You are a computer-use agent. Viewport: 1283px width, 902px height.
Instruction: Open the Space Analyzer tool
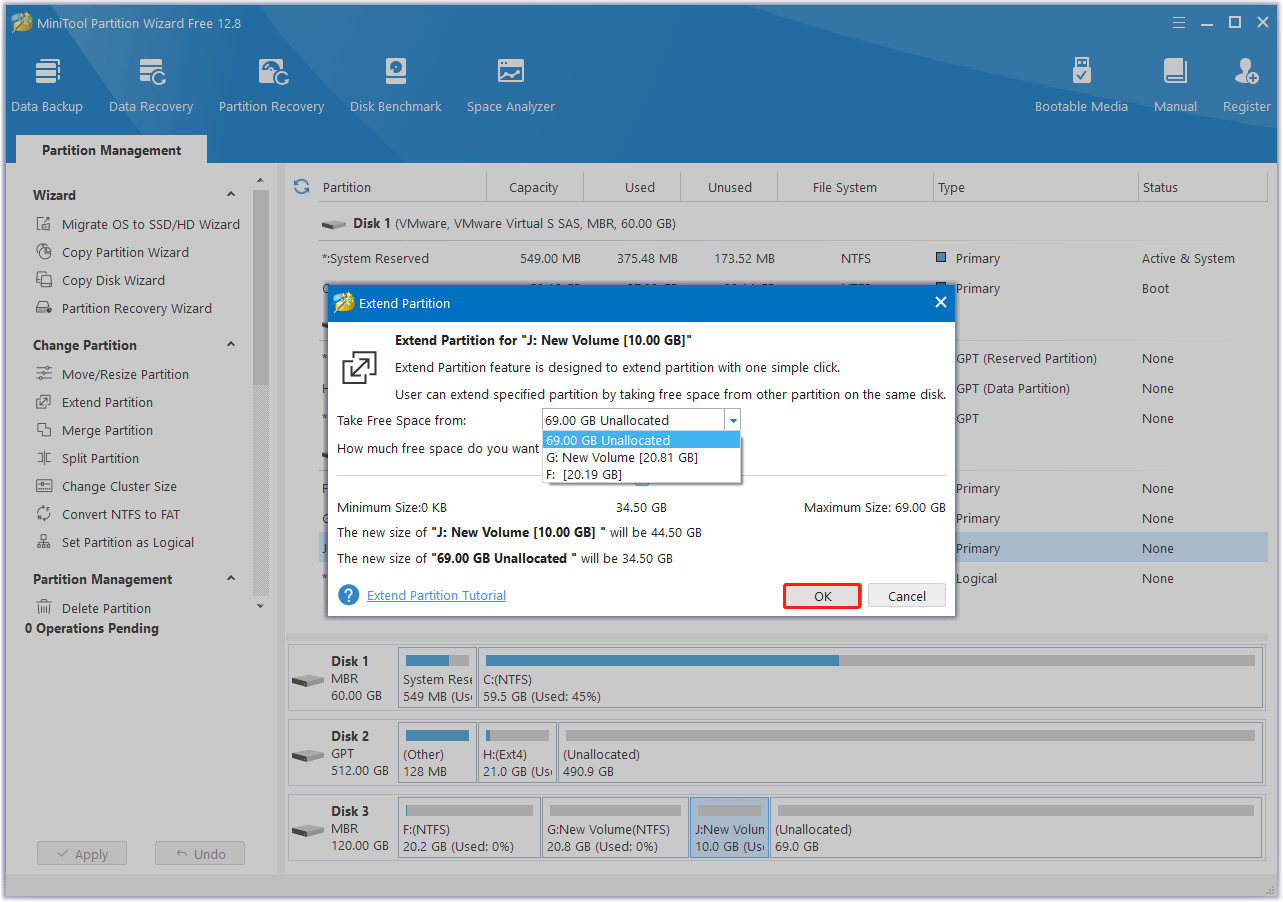(511, 85)
